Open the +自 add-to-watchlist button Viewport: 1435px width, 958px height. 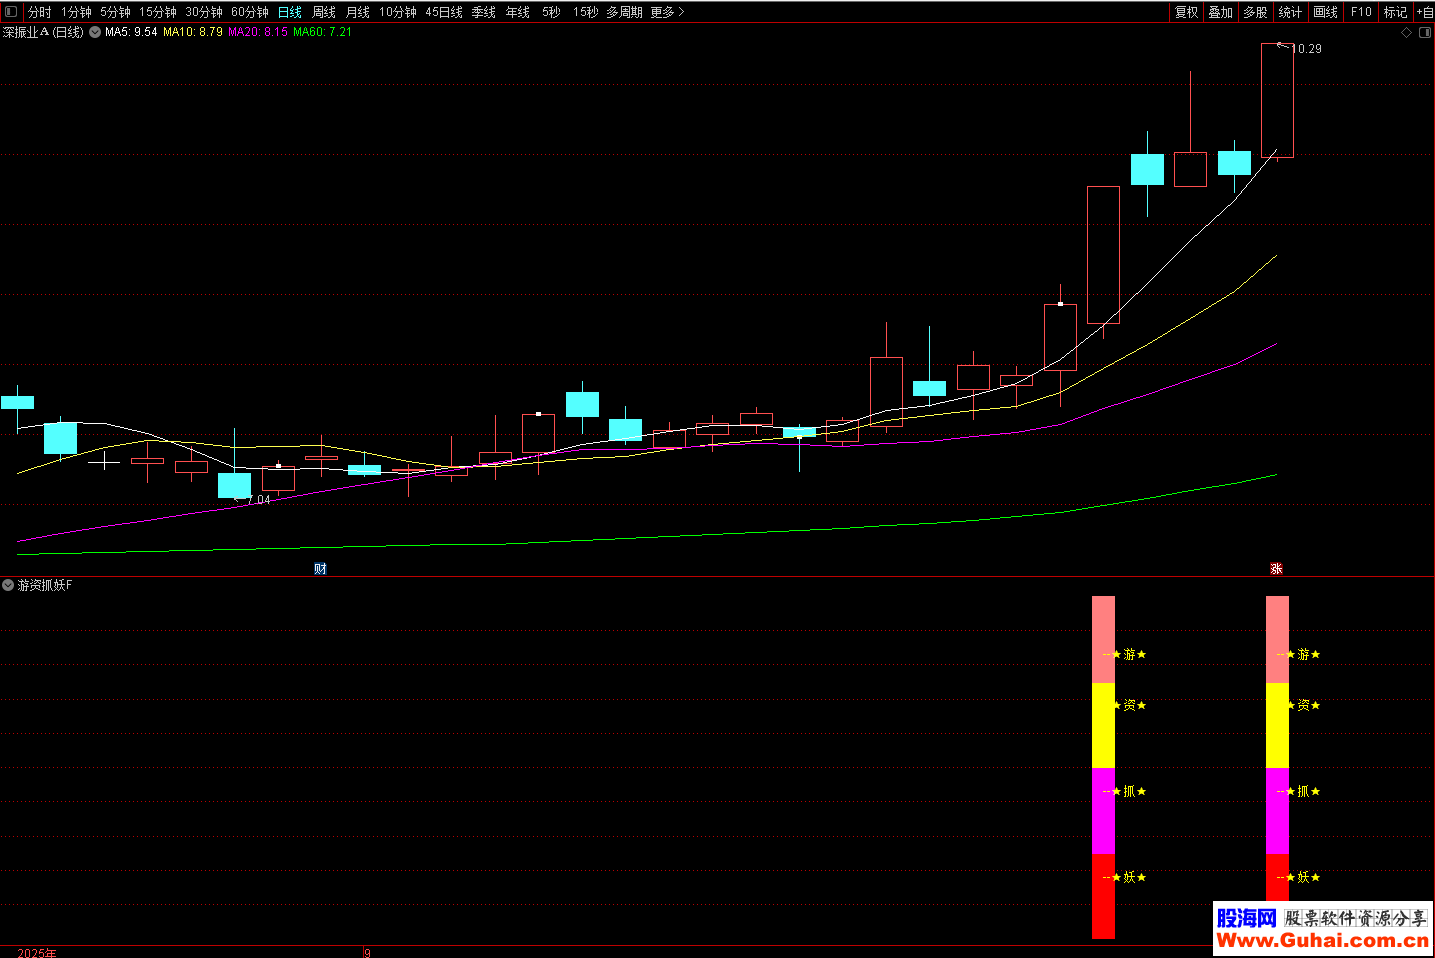1425,12
